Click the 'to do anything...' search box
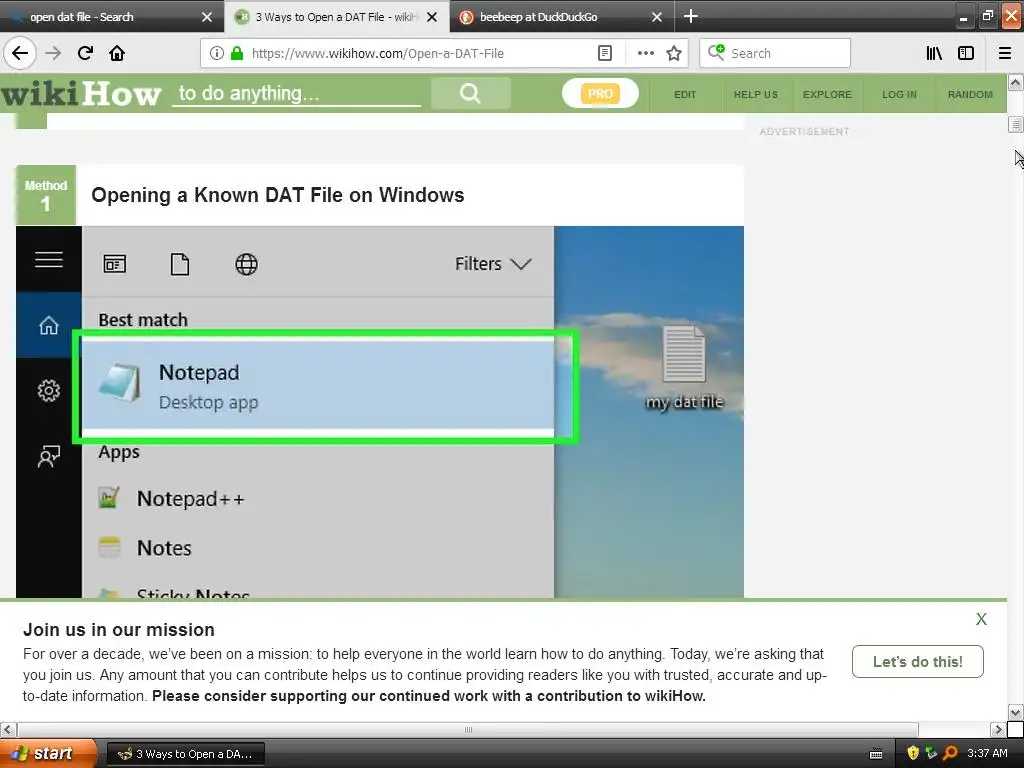The image size is (1024, 768). [296, 93]
